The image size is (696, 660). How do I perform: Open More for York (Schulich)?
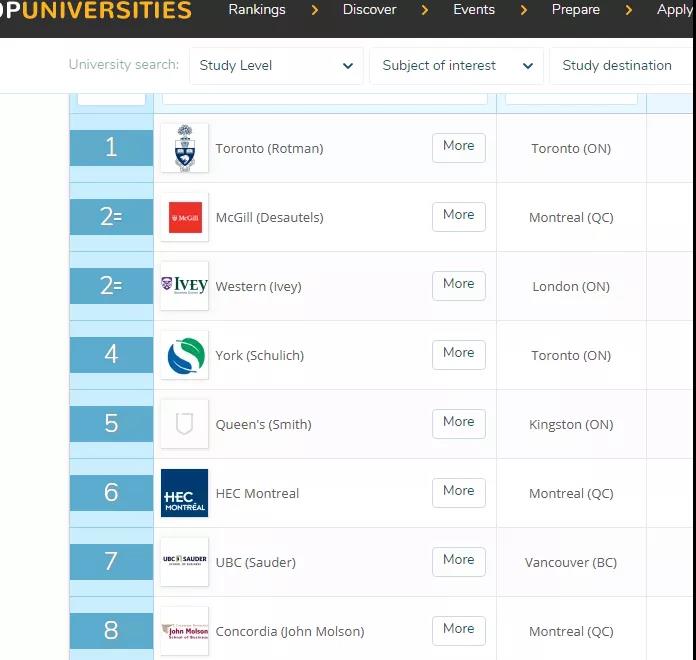[x=459, y=355]
